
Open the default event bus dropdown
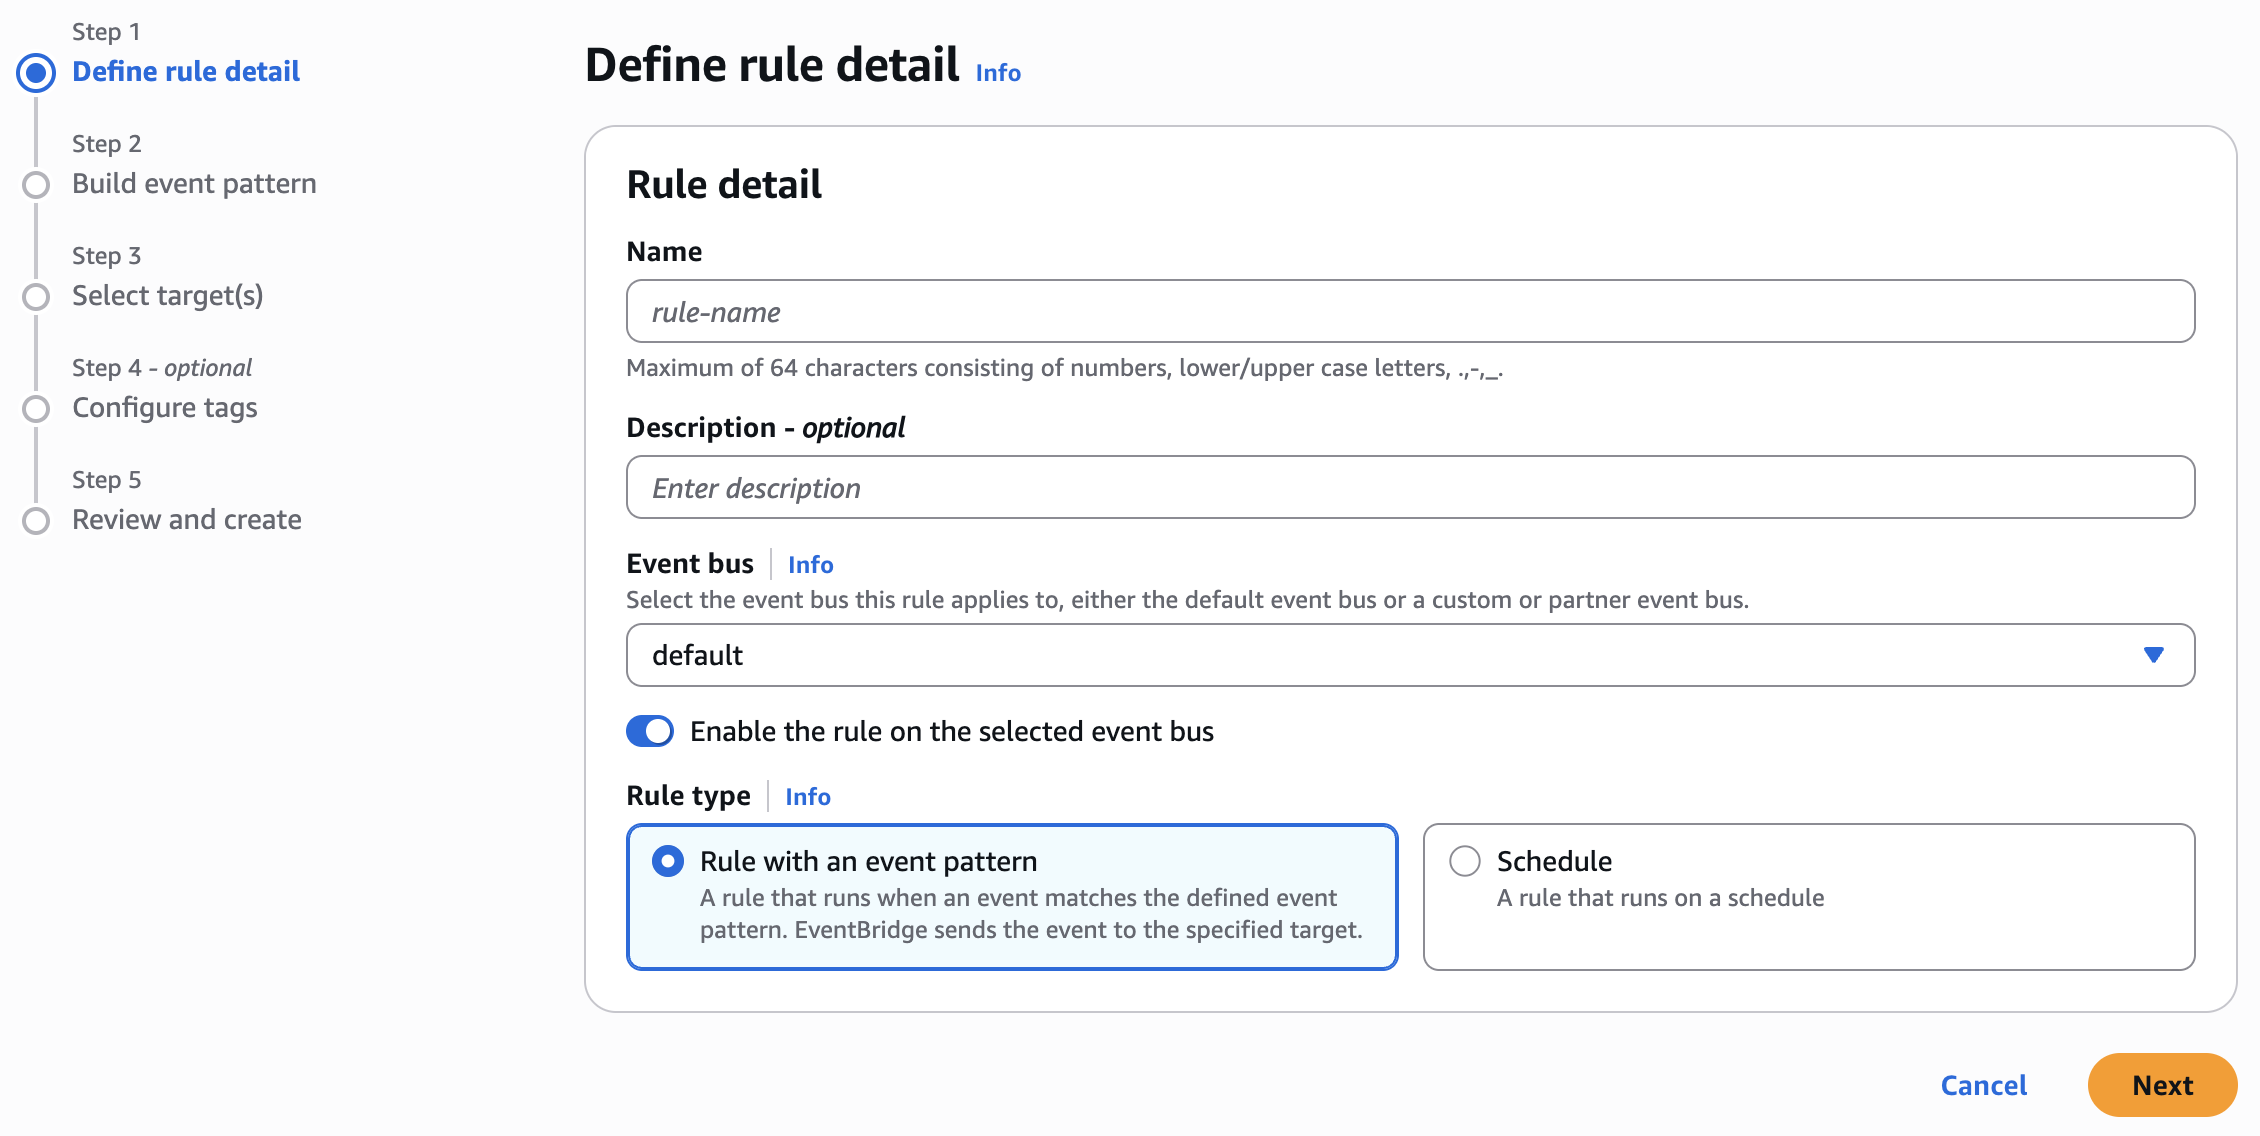[1410, 655]
